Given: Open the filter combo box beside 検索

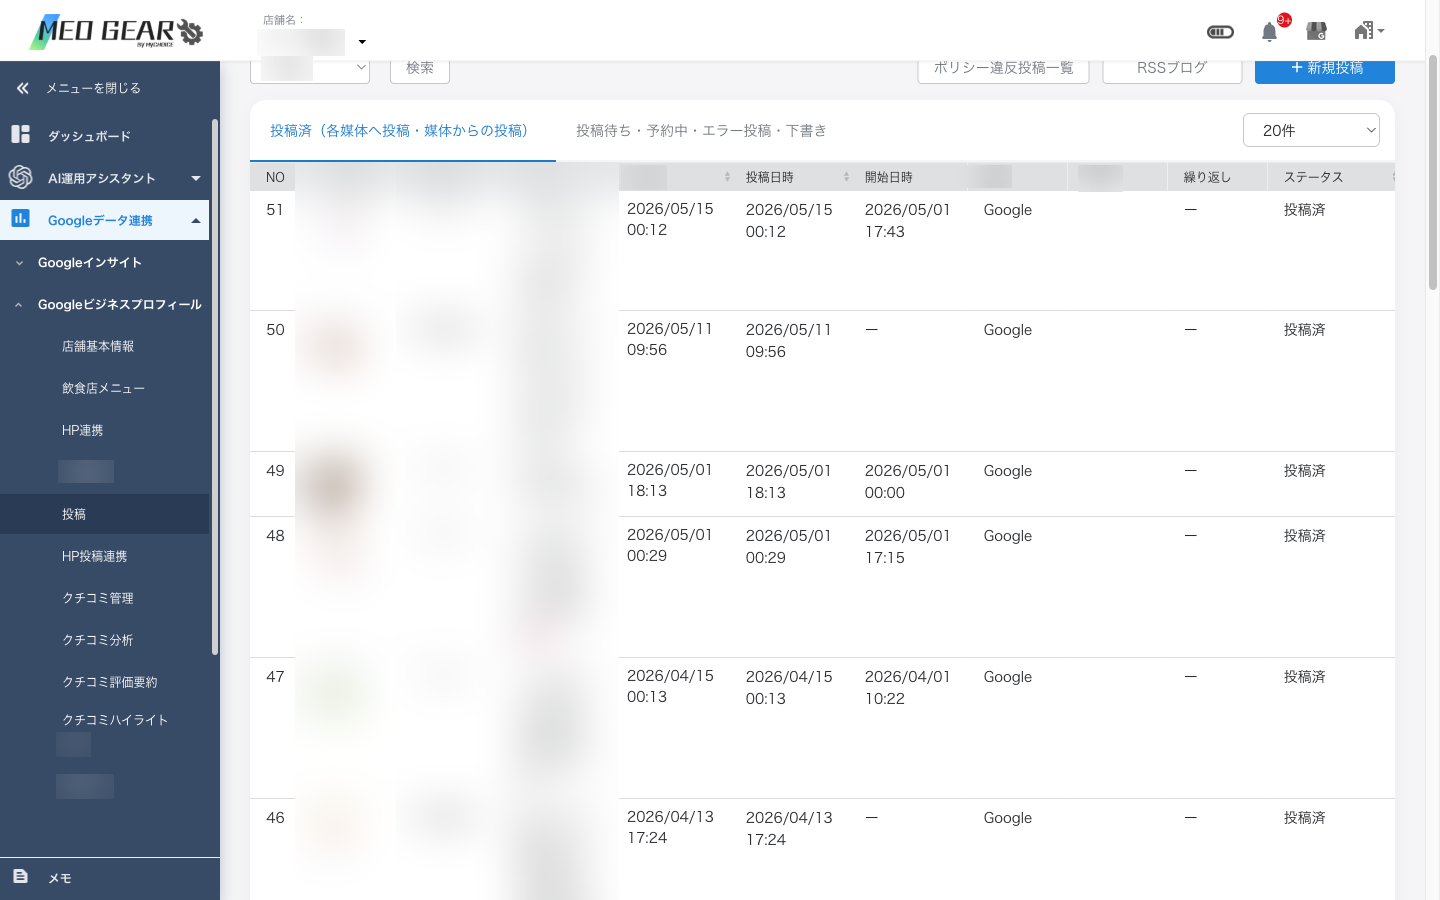Looking at the screenshot, I should [x=310, y=68].
